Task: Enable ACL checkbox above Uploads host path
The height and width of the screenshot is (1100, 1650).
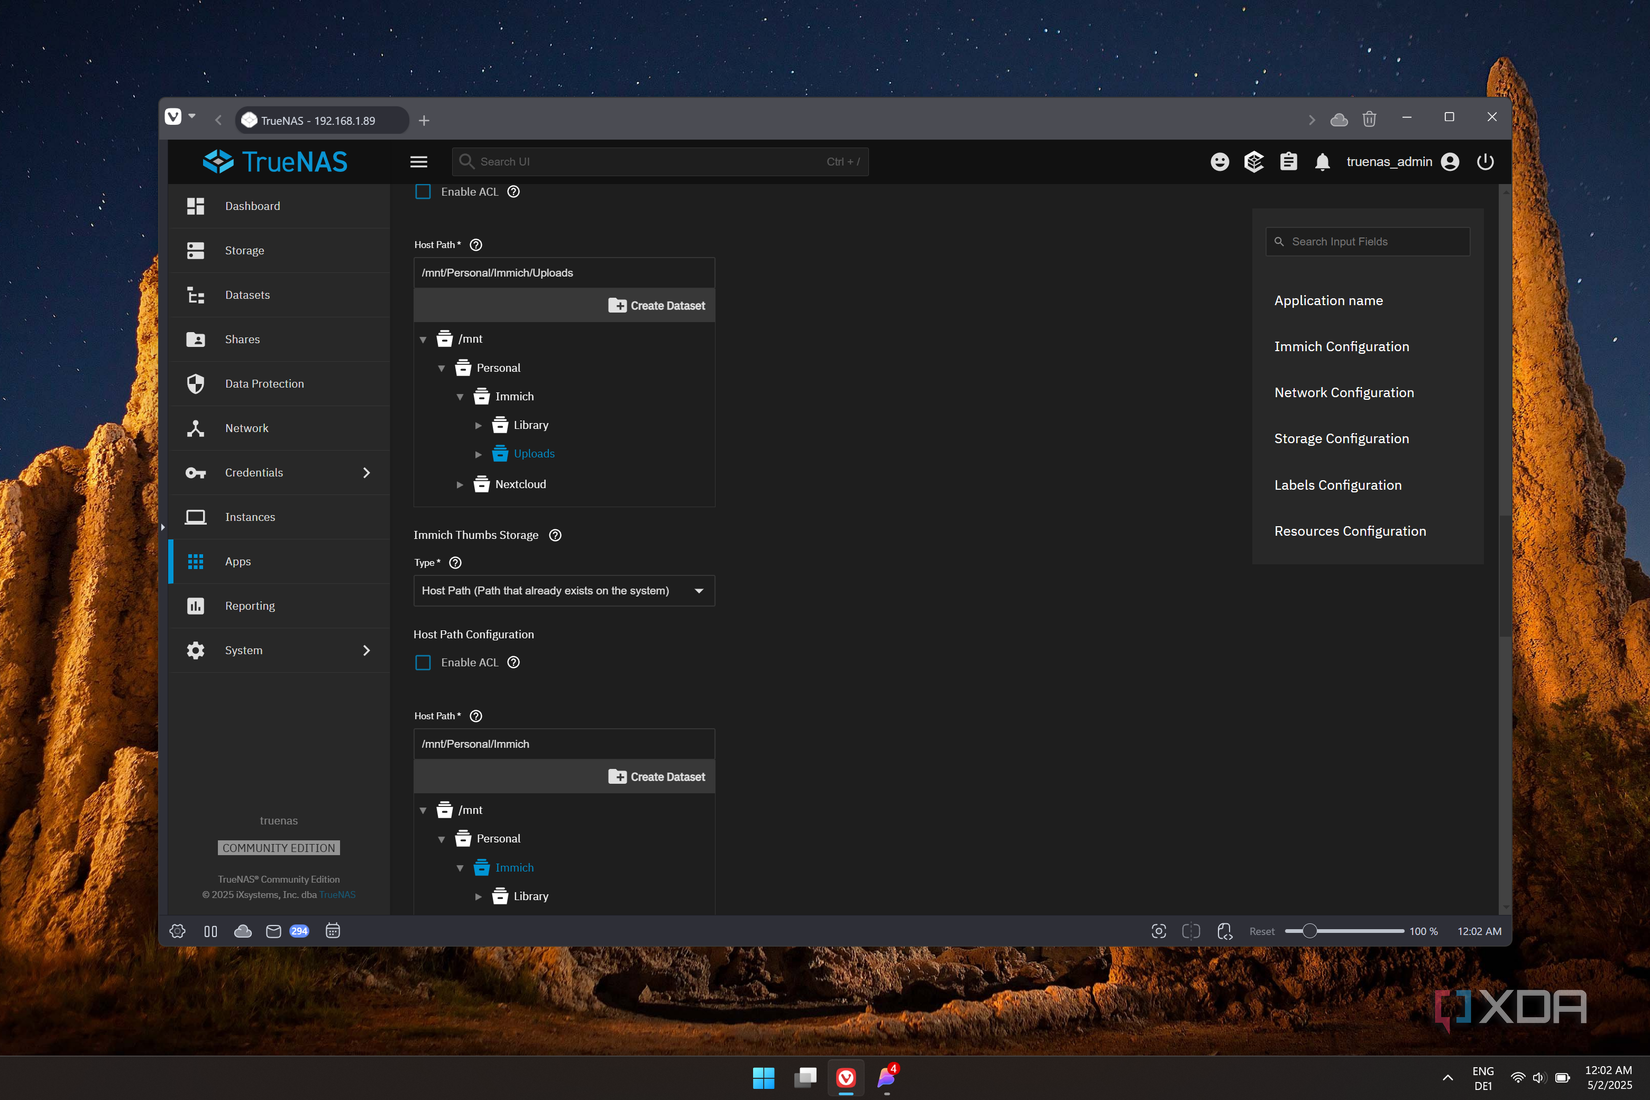Action: tap(423, 192)
